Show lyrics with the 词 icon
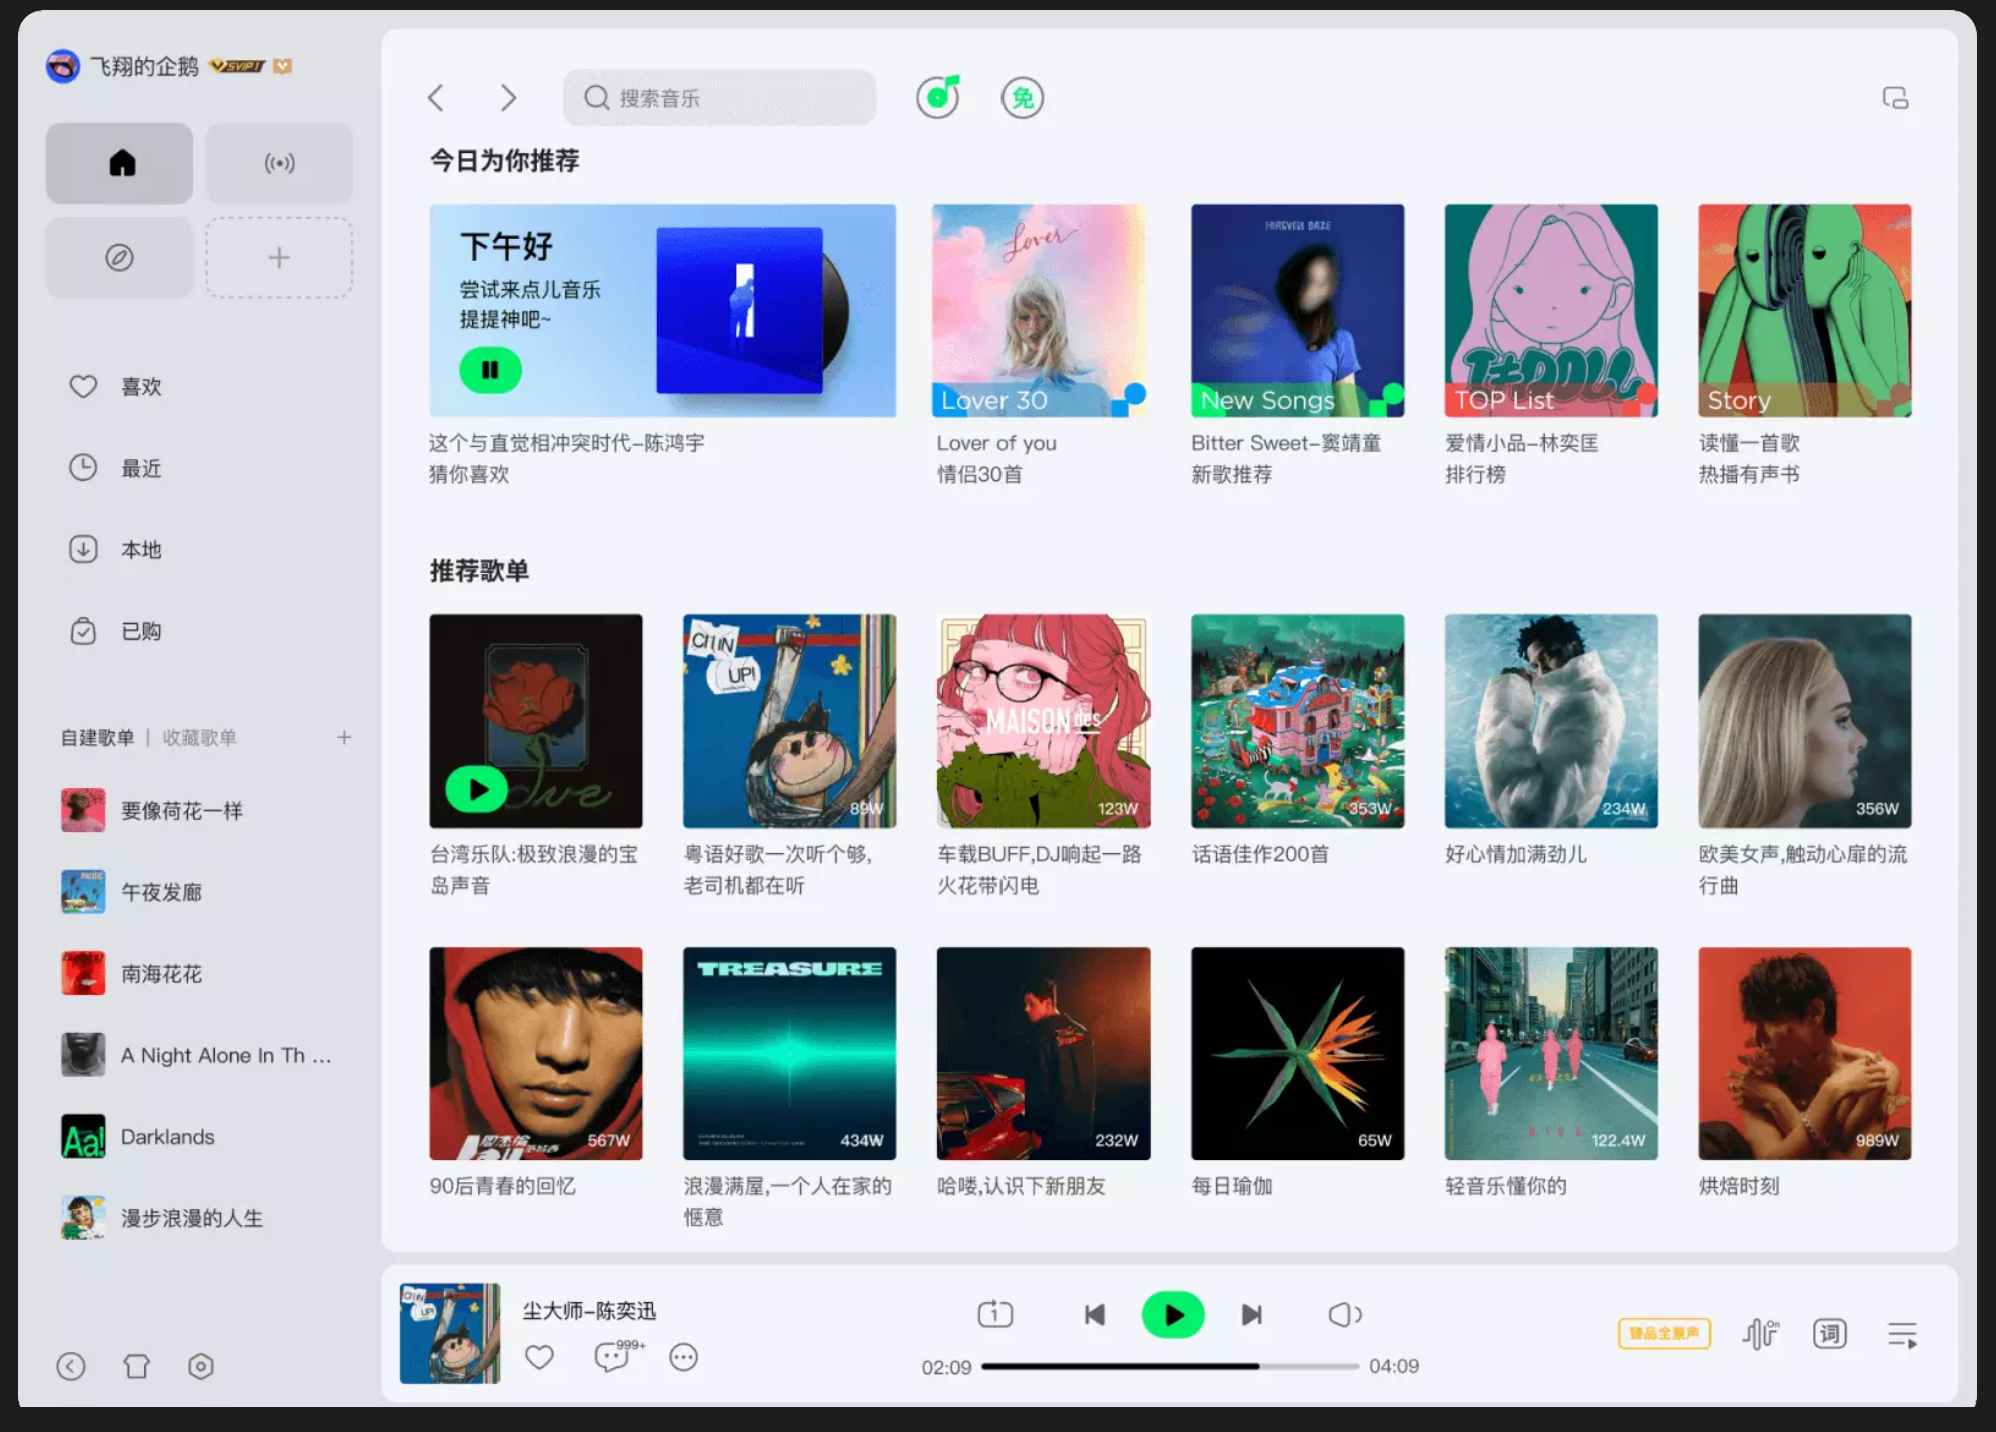This screenshot has width=1996, height=1432. pos(1830,1334)
